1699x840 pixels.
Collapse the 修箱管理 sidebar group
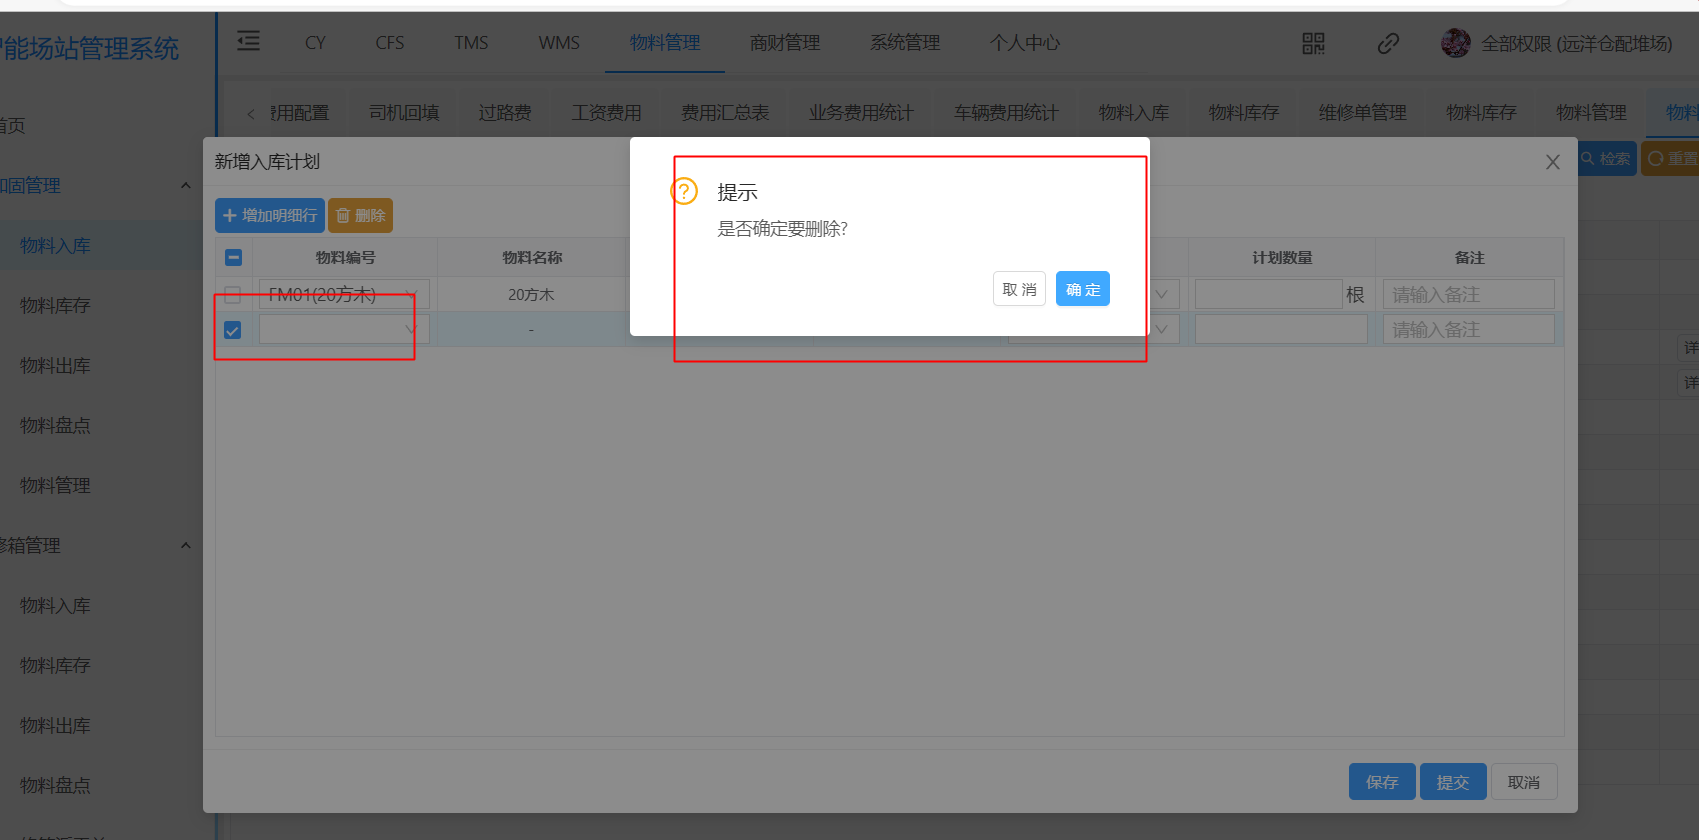point(185,546)
